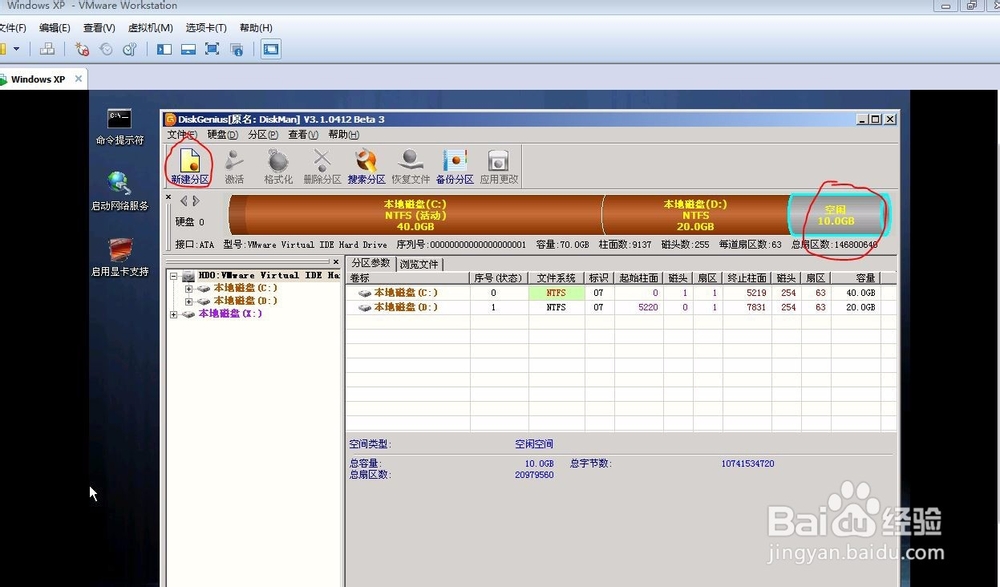Open VMware 帮助(H) menu
The width and height of the screenshot is (1000, 587).
[x=256, y=28]
